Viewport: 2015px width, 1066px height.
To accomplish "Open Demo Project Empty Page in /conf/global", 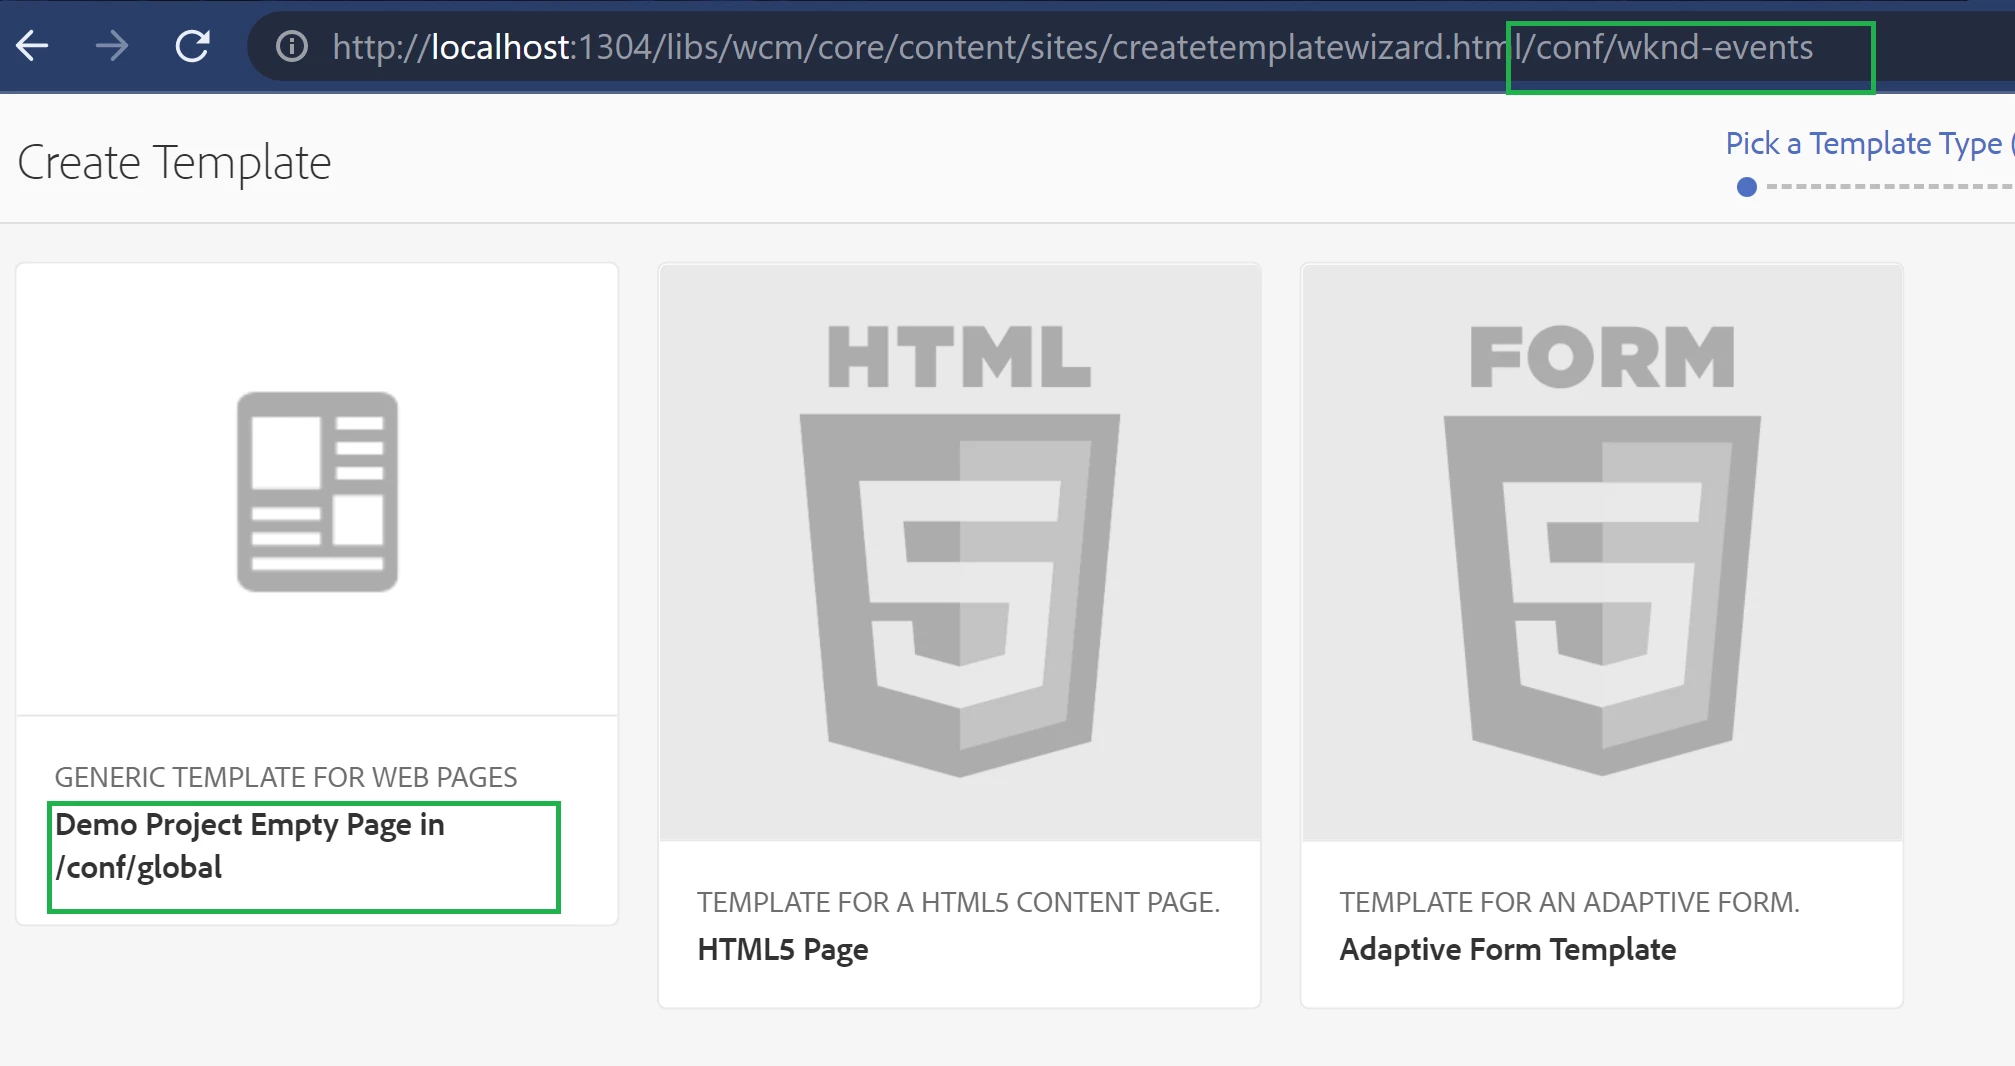I will [250, 846].
